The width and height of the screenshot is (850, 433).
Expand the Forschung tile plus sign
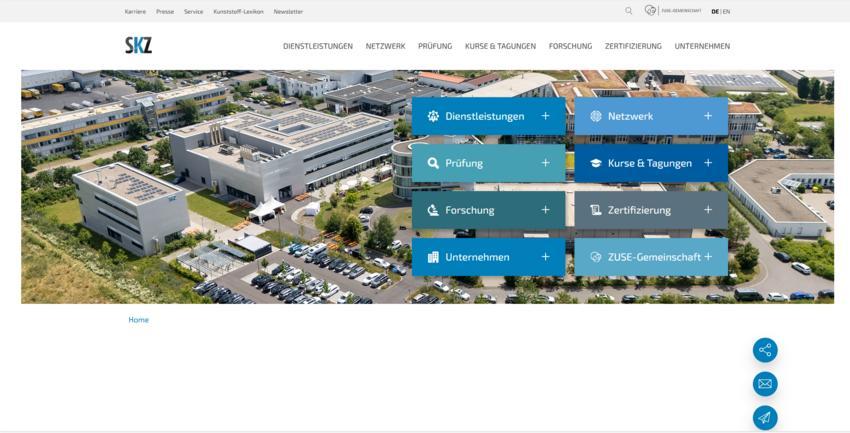pyautogui.click(x=545, y=210)
